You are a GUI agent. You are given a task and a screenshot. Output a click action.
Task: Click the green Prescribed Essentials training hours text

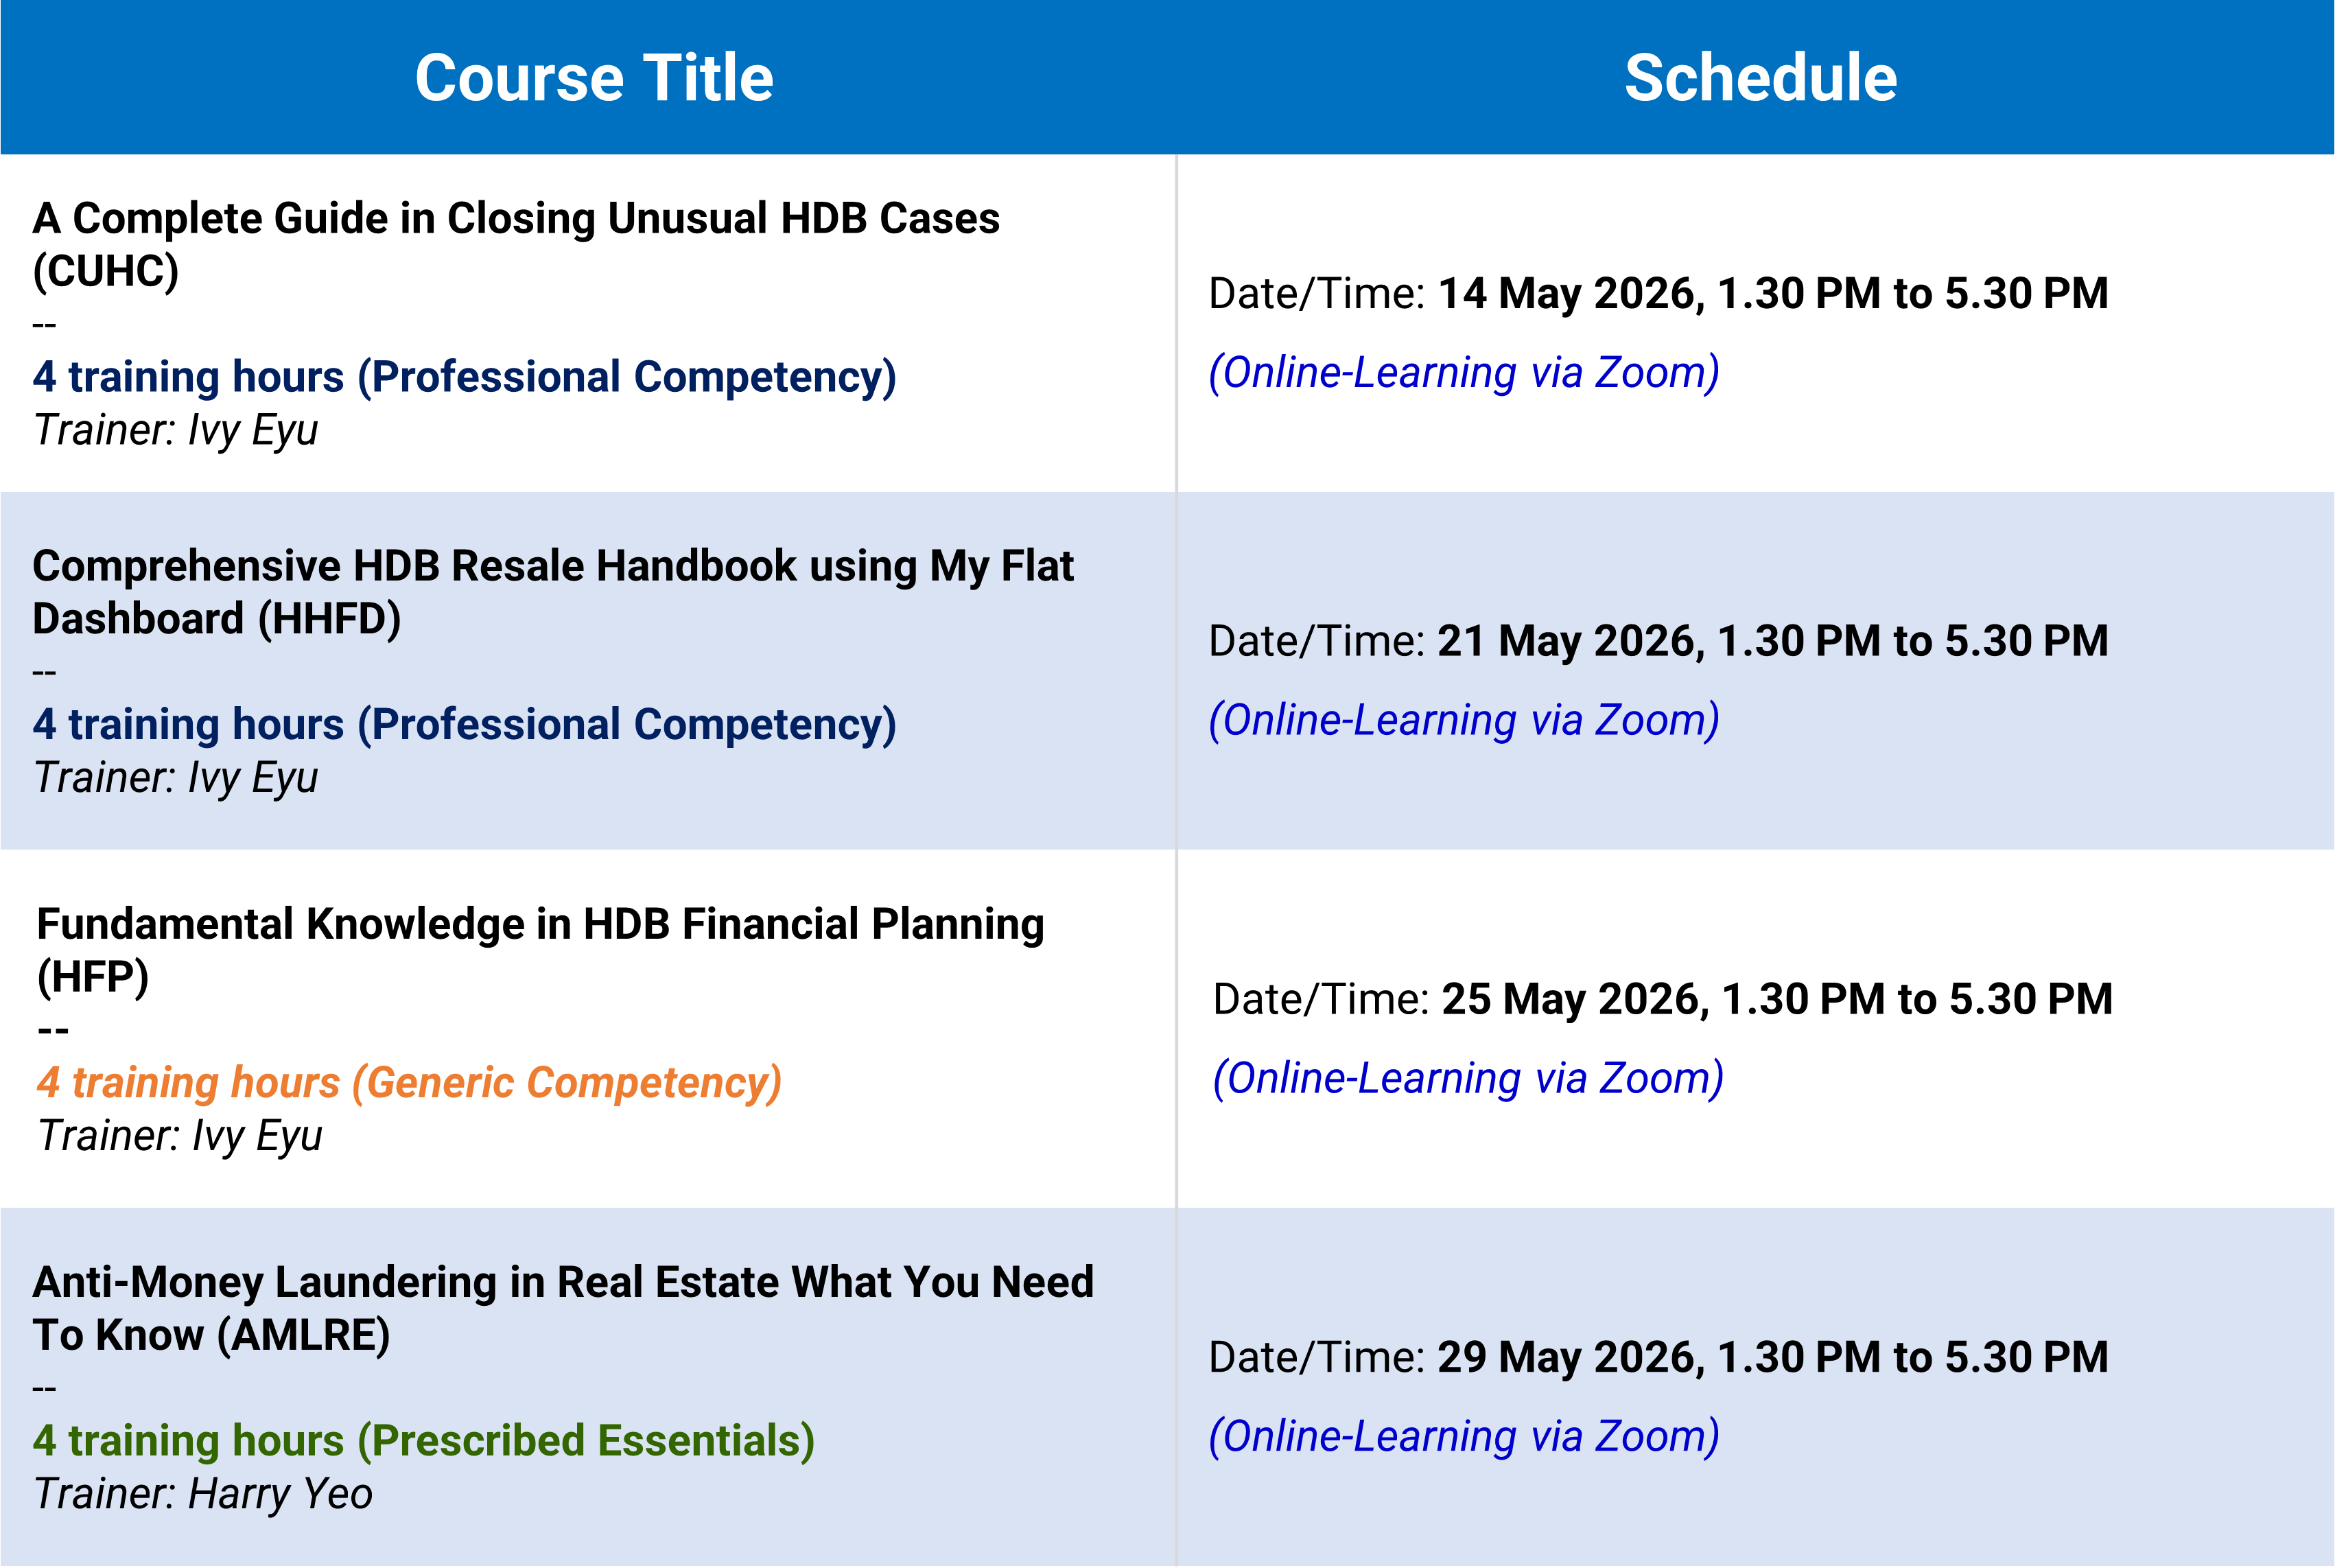(x=423, y=1441)
